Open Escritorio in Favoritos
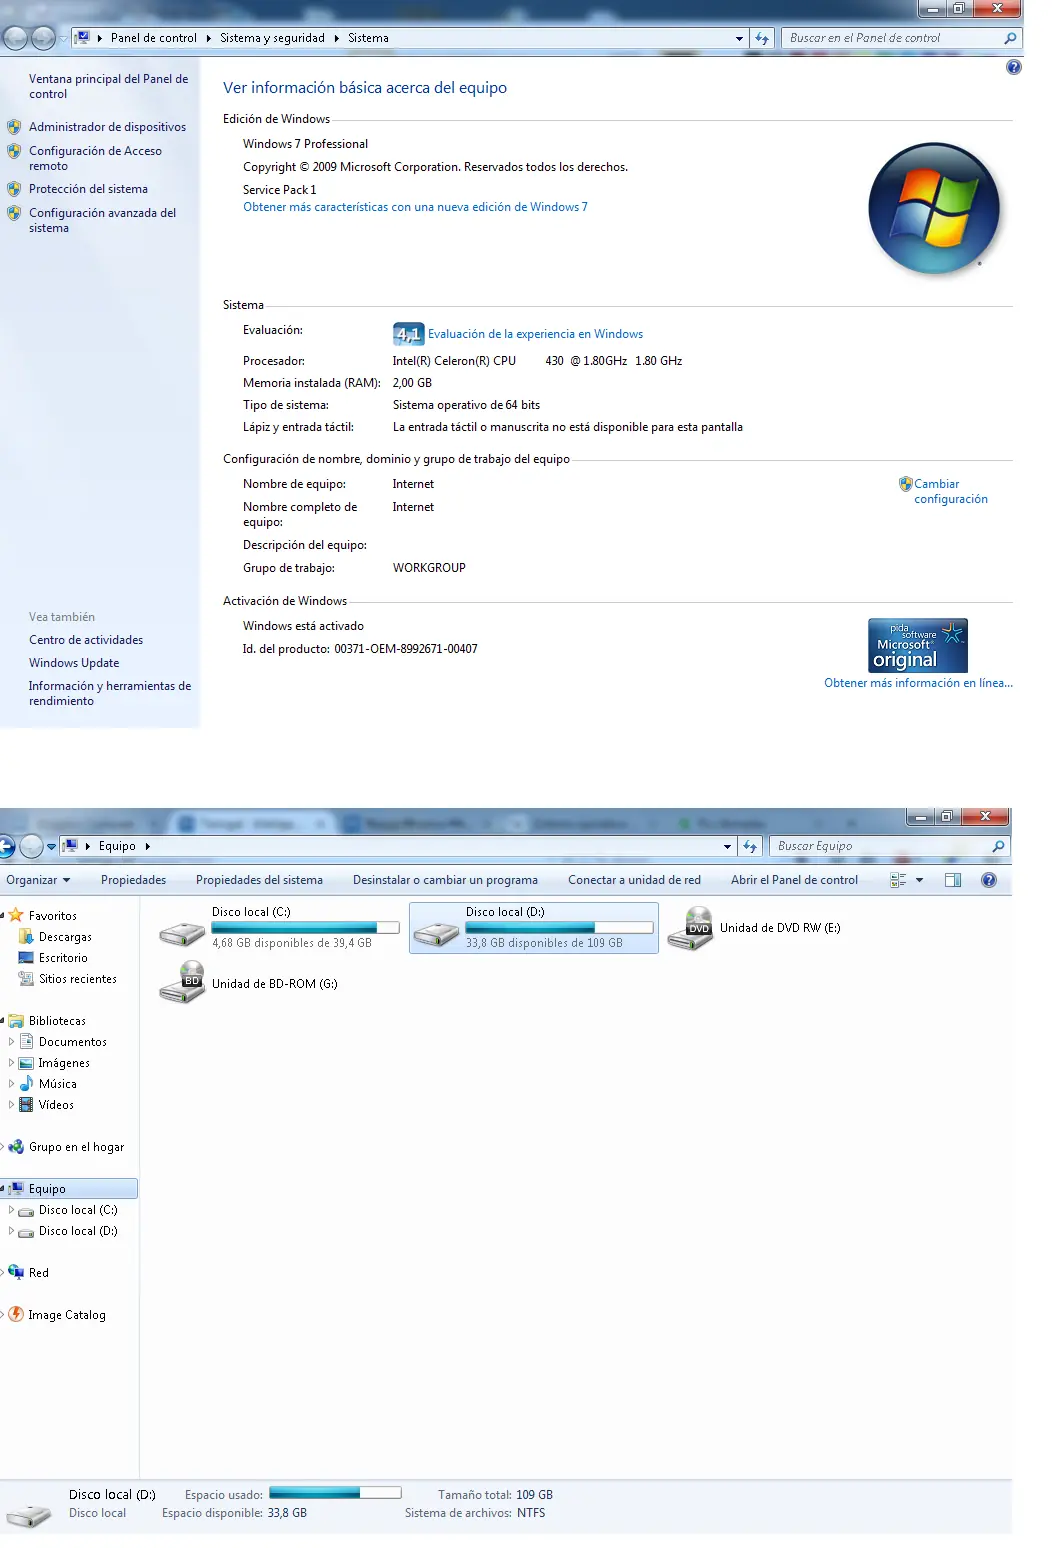Viewport: 1052px width, 1548px height. [x=63, y=957]
